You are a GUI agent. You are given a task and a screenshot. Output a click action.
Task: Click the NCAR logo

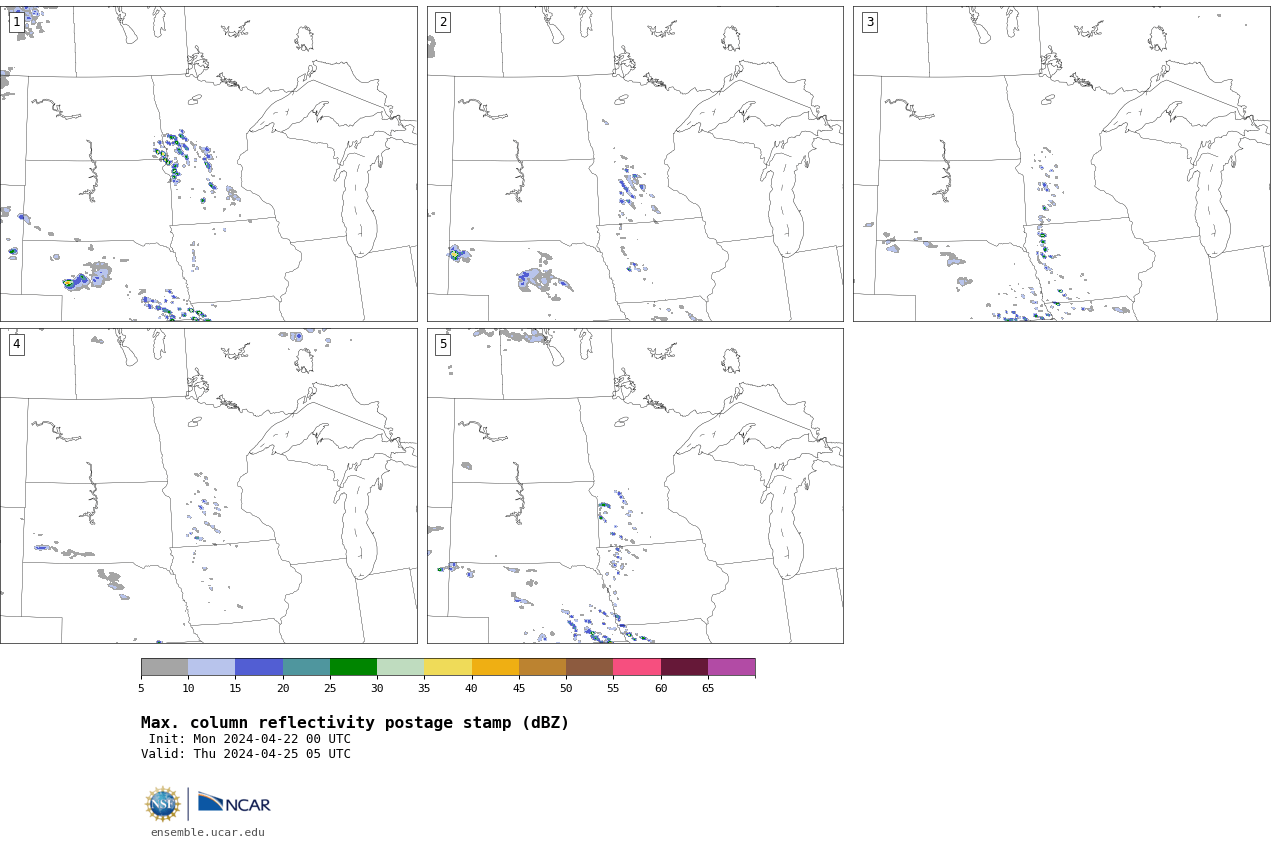(234, 804)
